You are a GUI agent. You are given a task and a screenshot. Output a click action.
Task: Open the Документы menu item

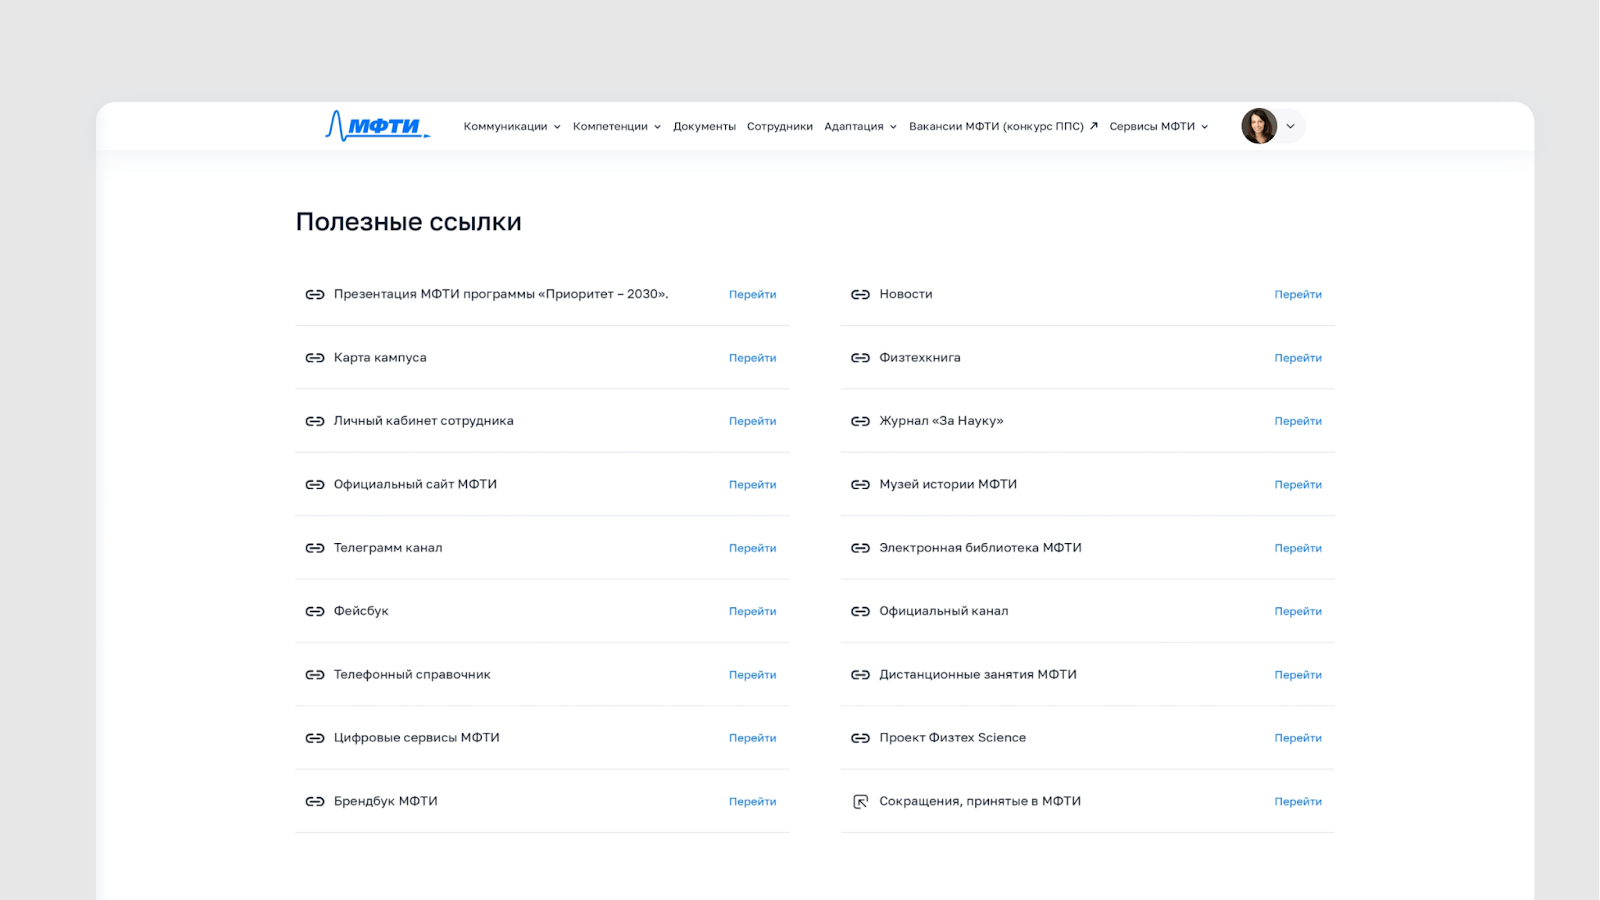click(x=704, y=126)
